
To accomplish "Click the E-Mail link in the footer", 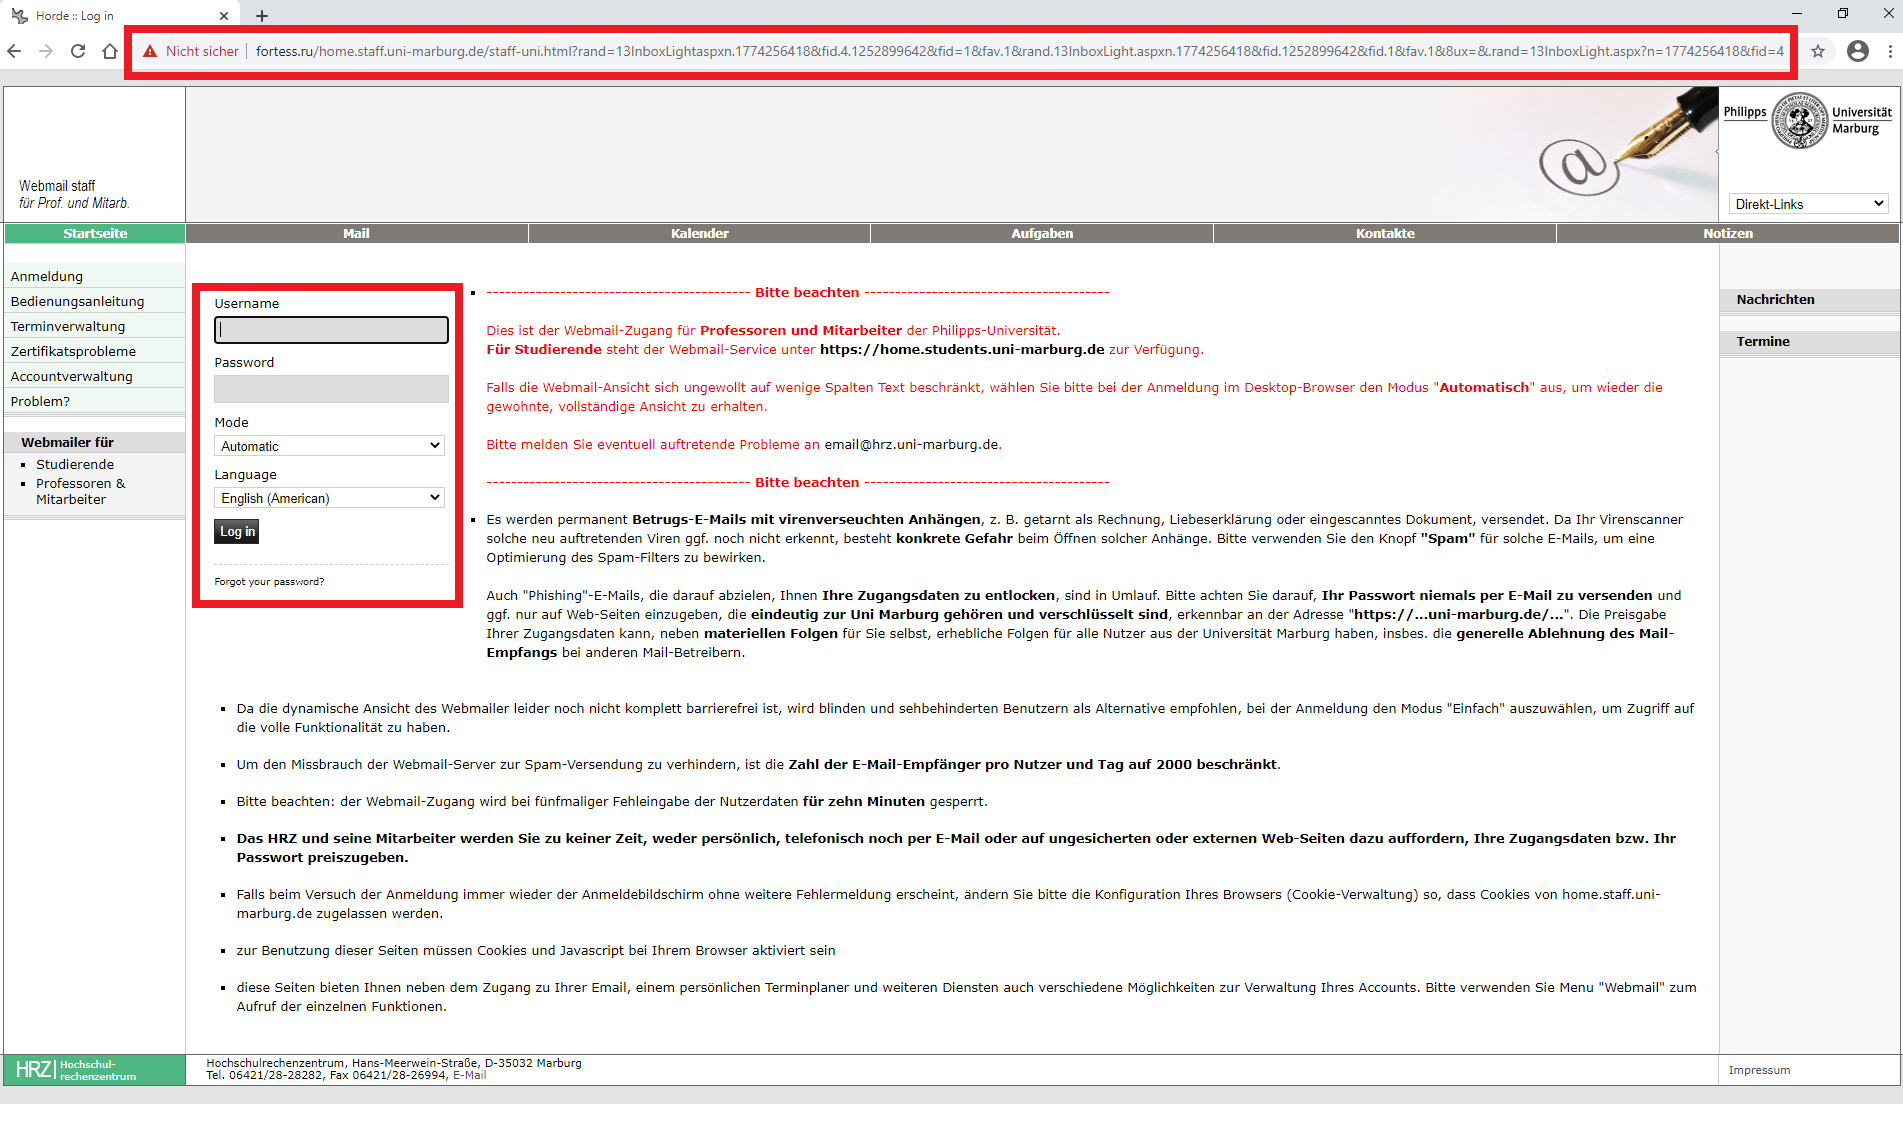I will tap(469, 1076).
